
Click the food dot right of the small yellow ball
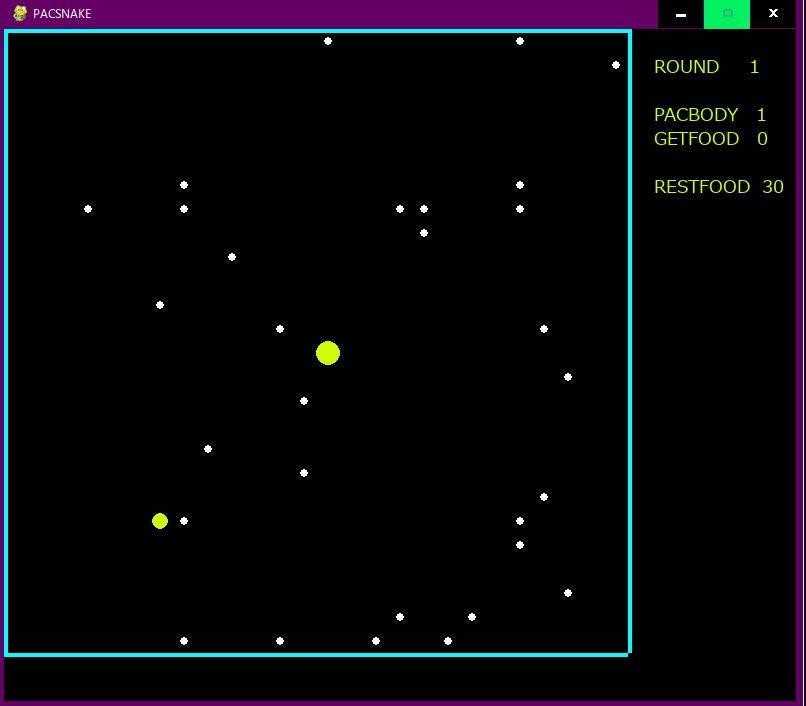coord(184,521)
